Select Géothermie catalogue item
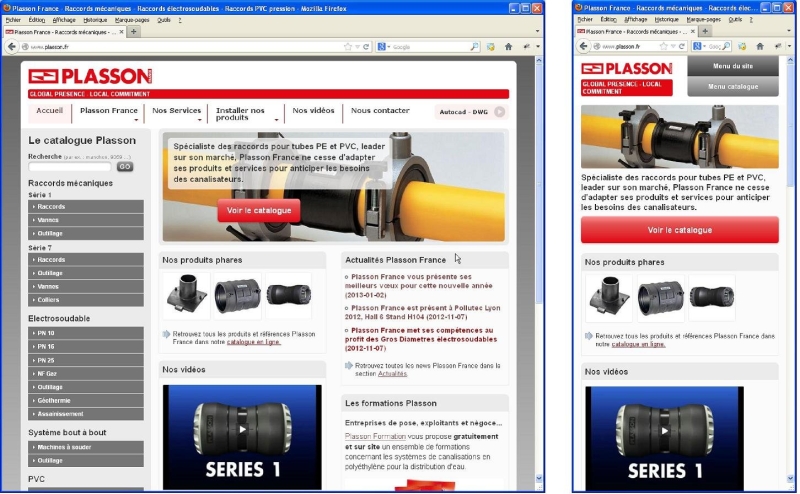This screenshot has height=494, width=800. click(86, 401)
